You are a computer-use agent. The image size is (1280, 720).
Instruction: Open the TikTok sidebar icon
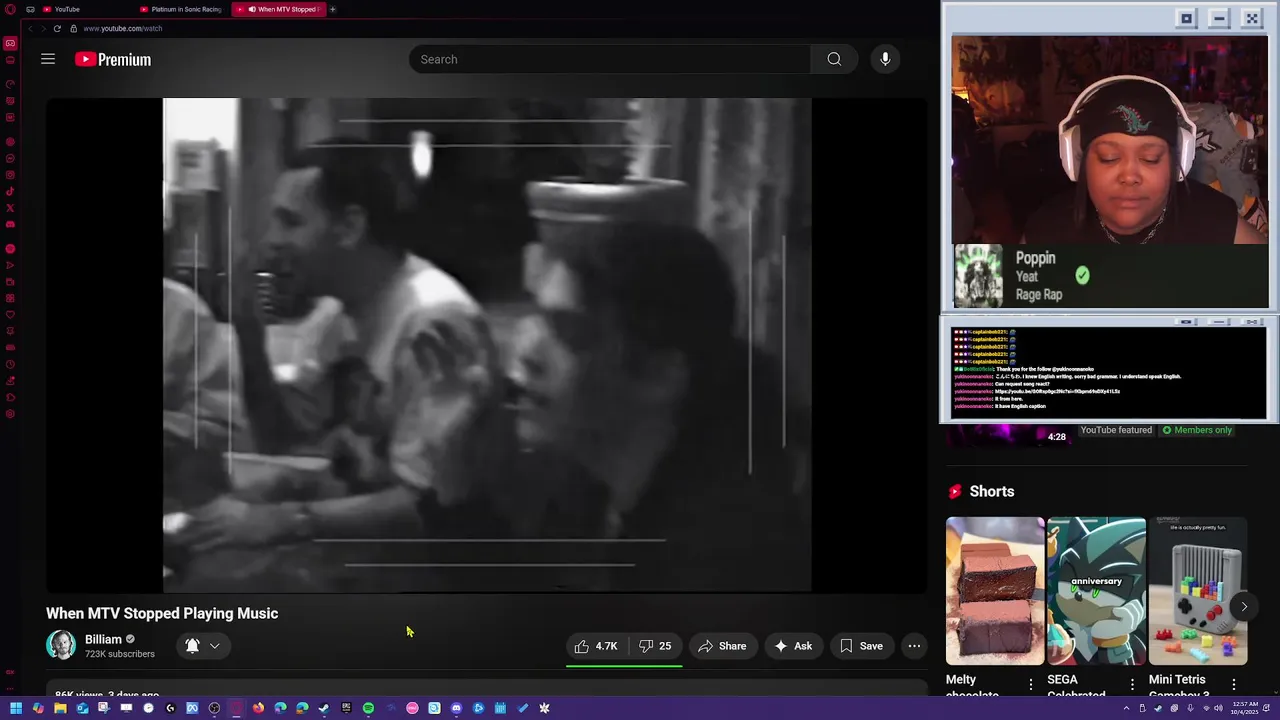click(10, 191)
